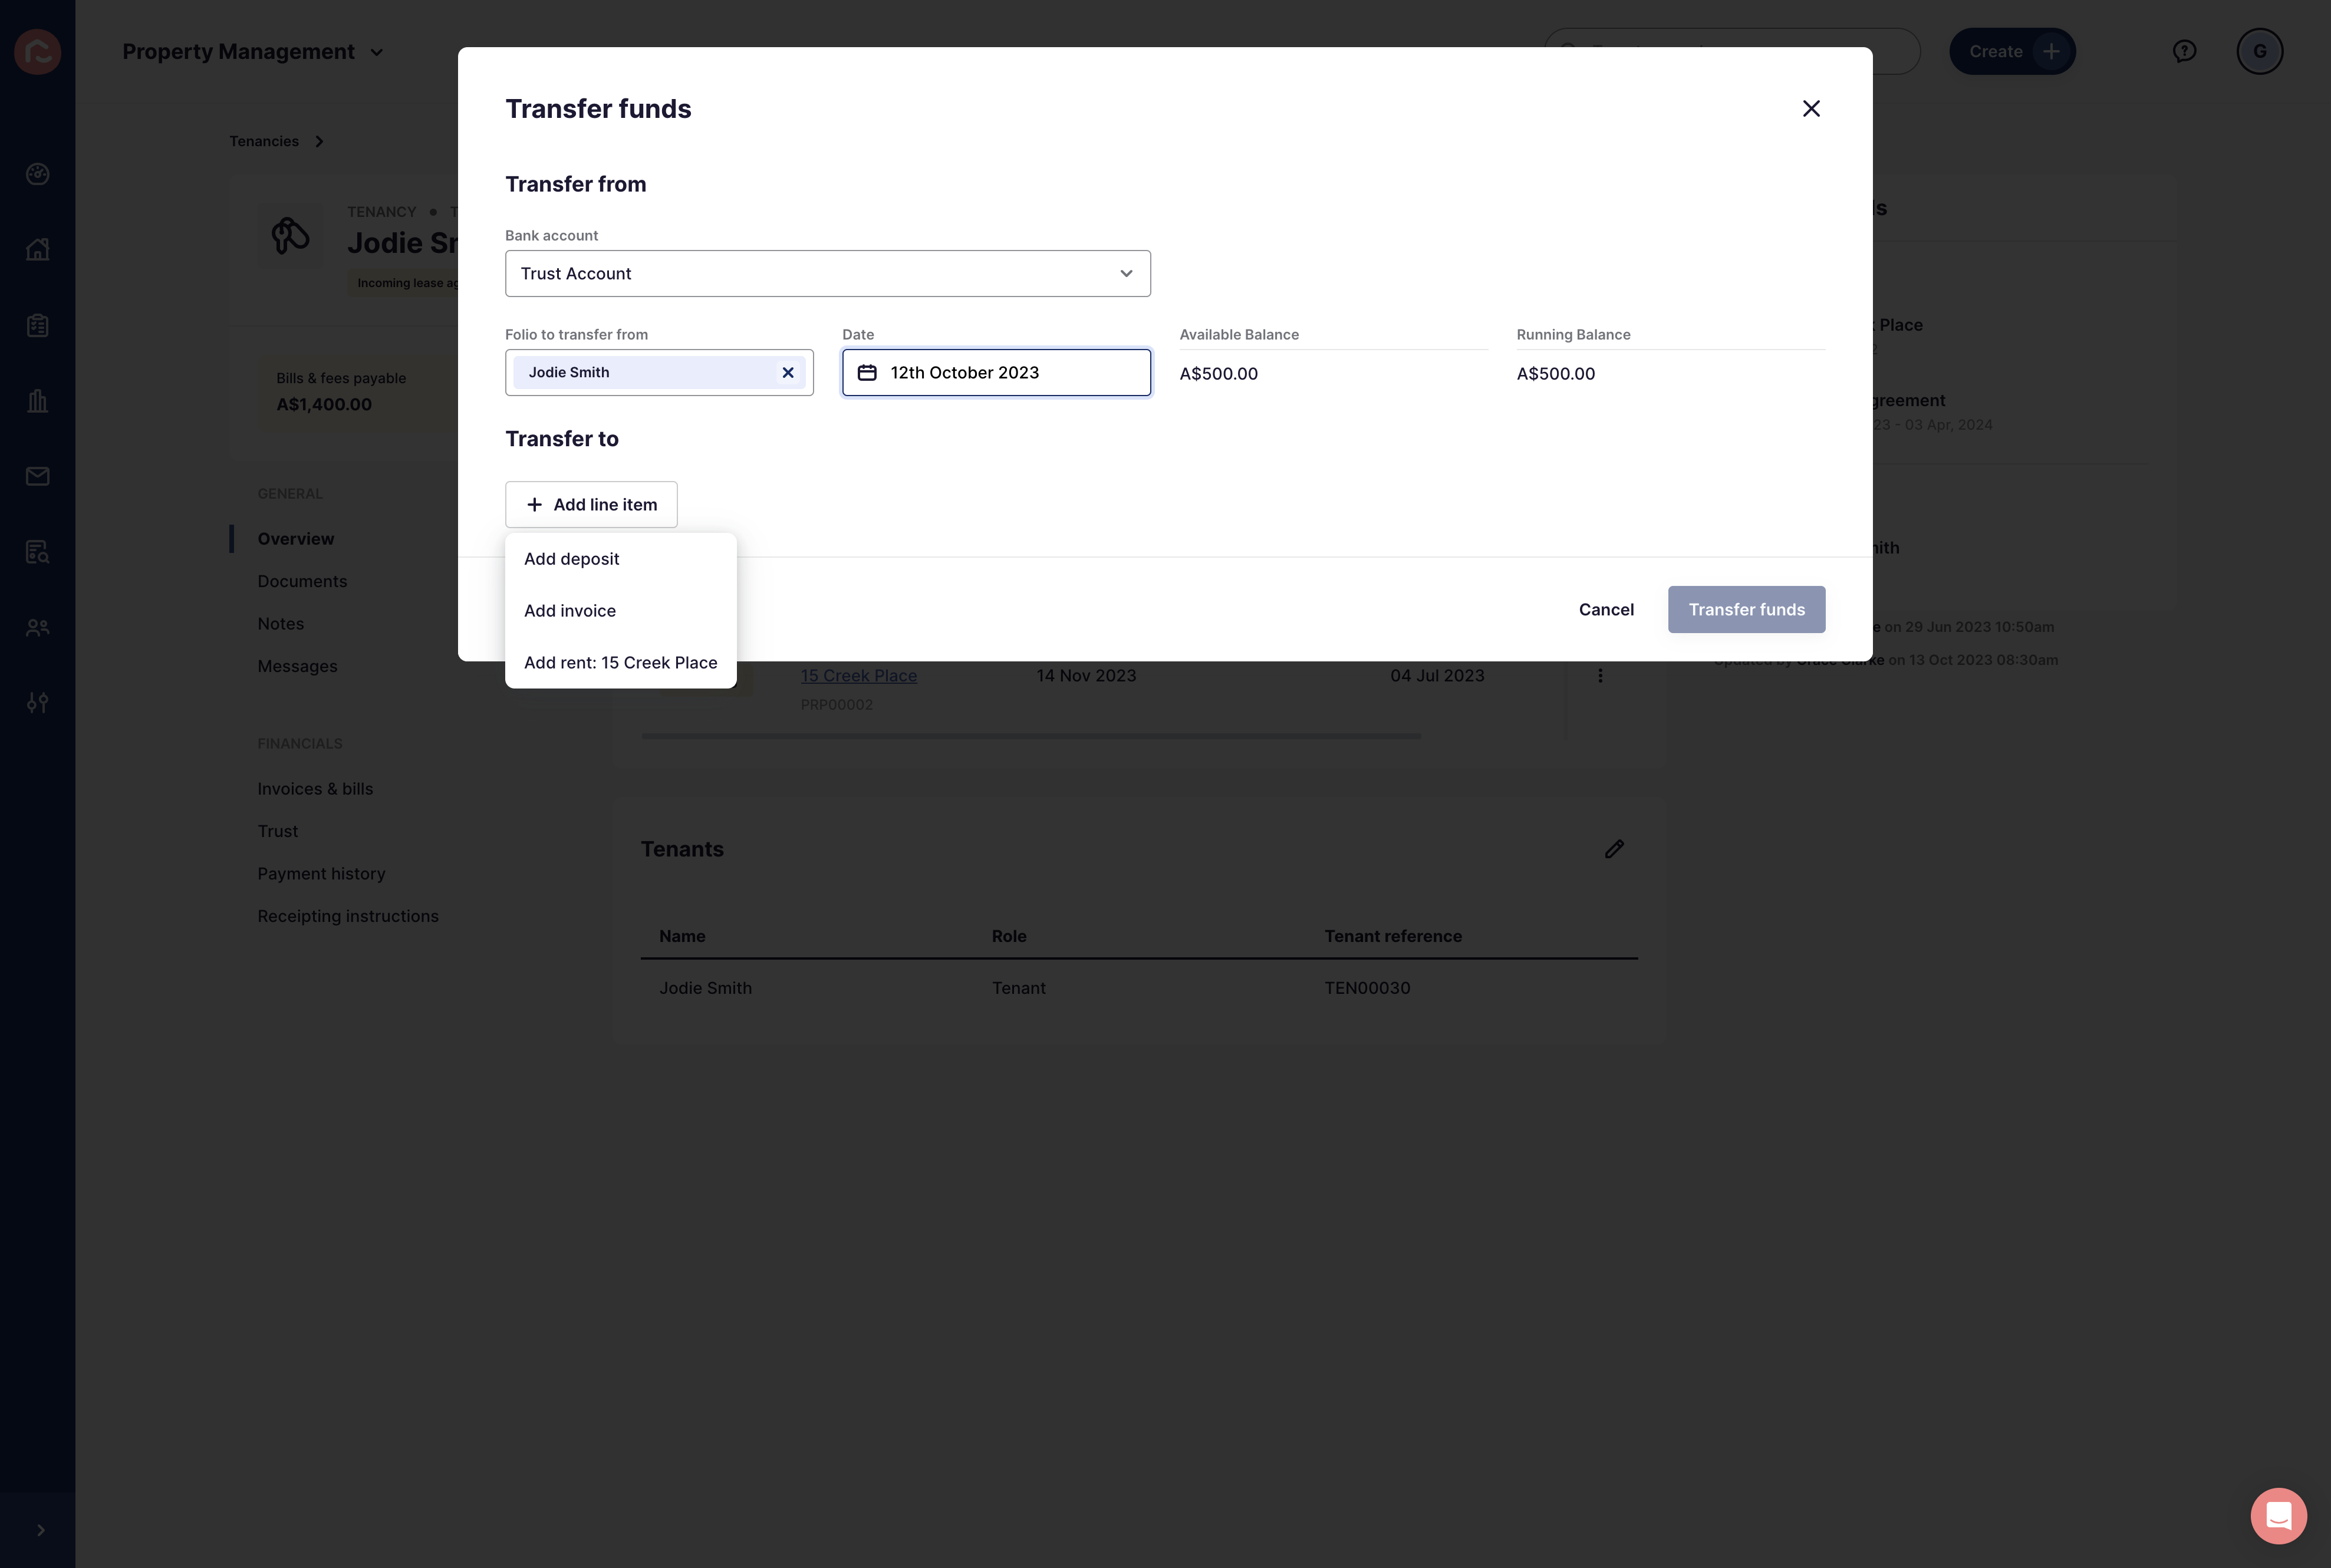Open Invoices & bills section
This screenshot has height=1568, width=2331.
point(315,788)
